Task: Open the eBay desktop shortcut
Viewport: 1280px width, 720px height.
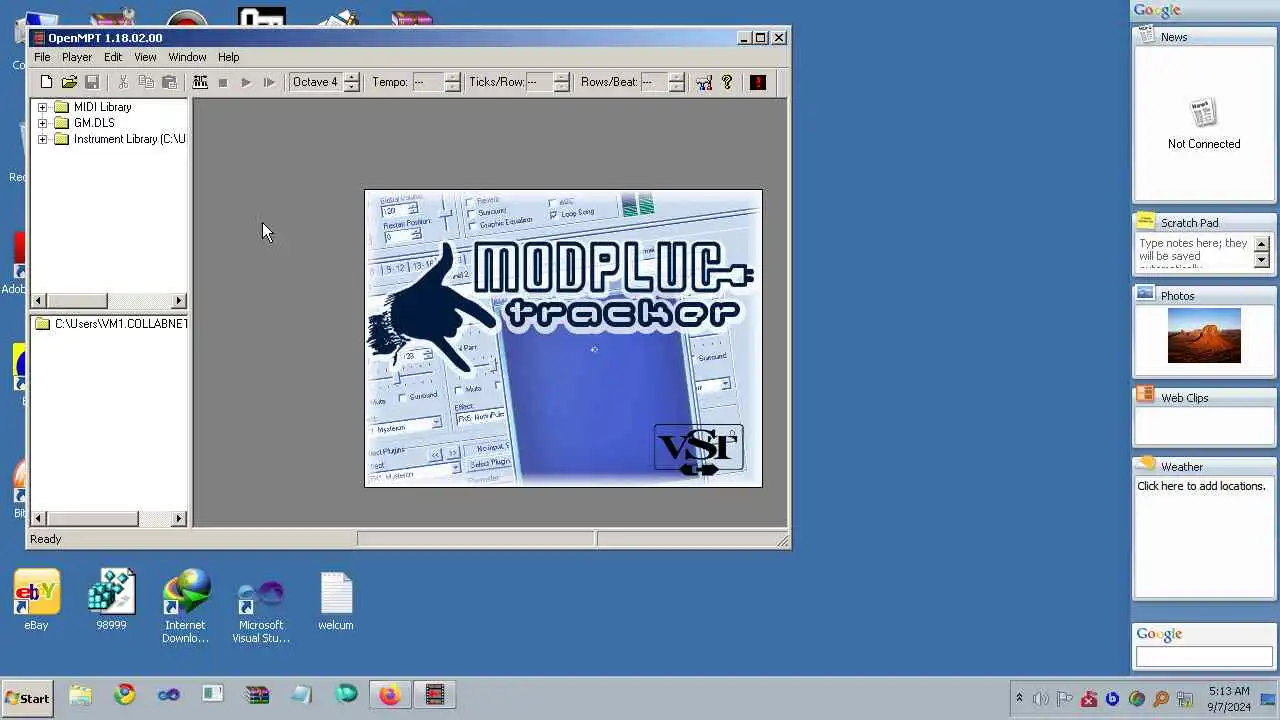Action: [36, 600]
